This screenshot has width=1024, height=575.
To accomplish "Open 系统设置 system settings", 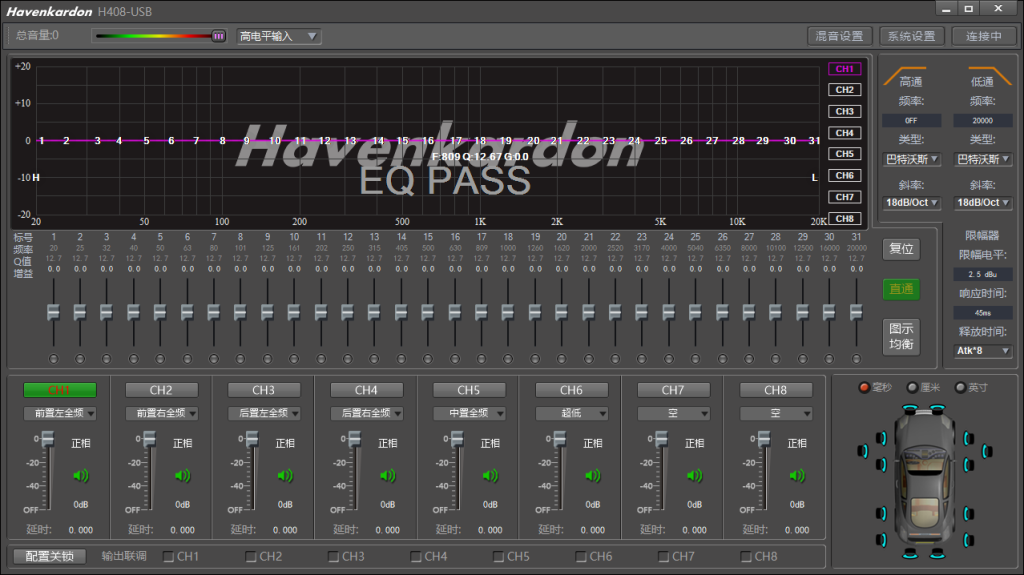I will click(x=911, y=36).
